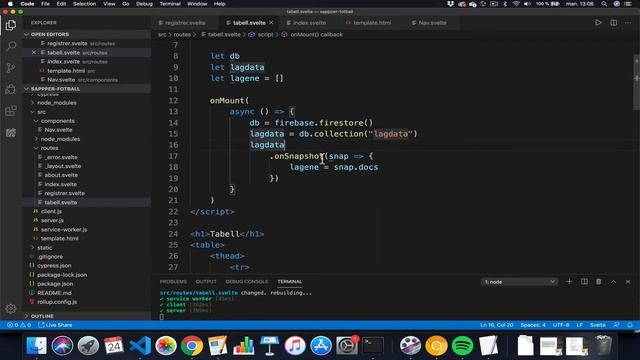The width and height of the screenshot is (640, 360).
Task: Open Spotlight search in menu bar
Action: [604, 4]
